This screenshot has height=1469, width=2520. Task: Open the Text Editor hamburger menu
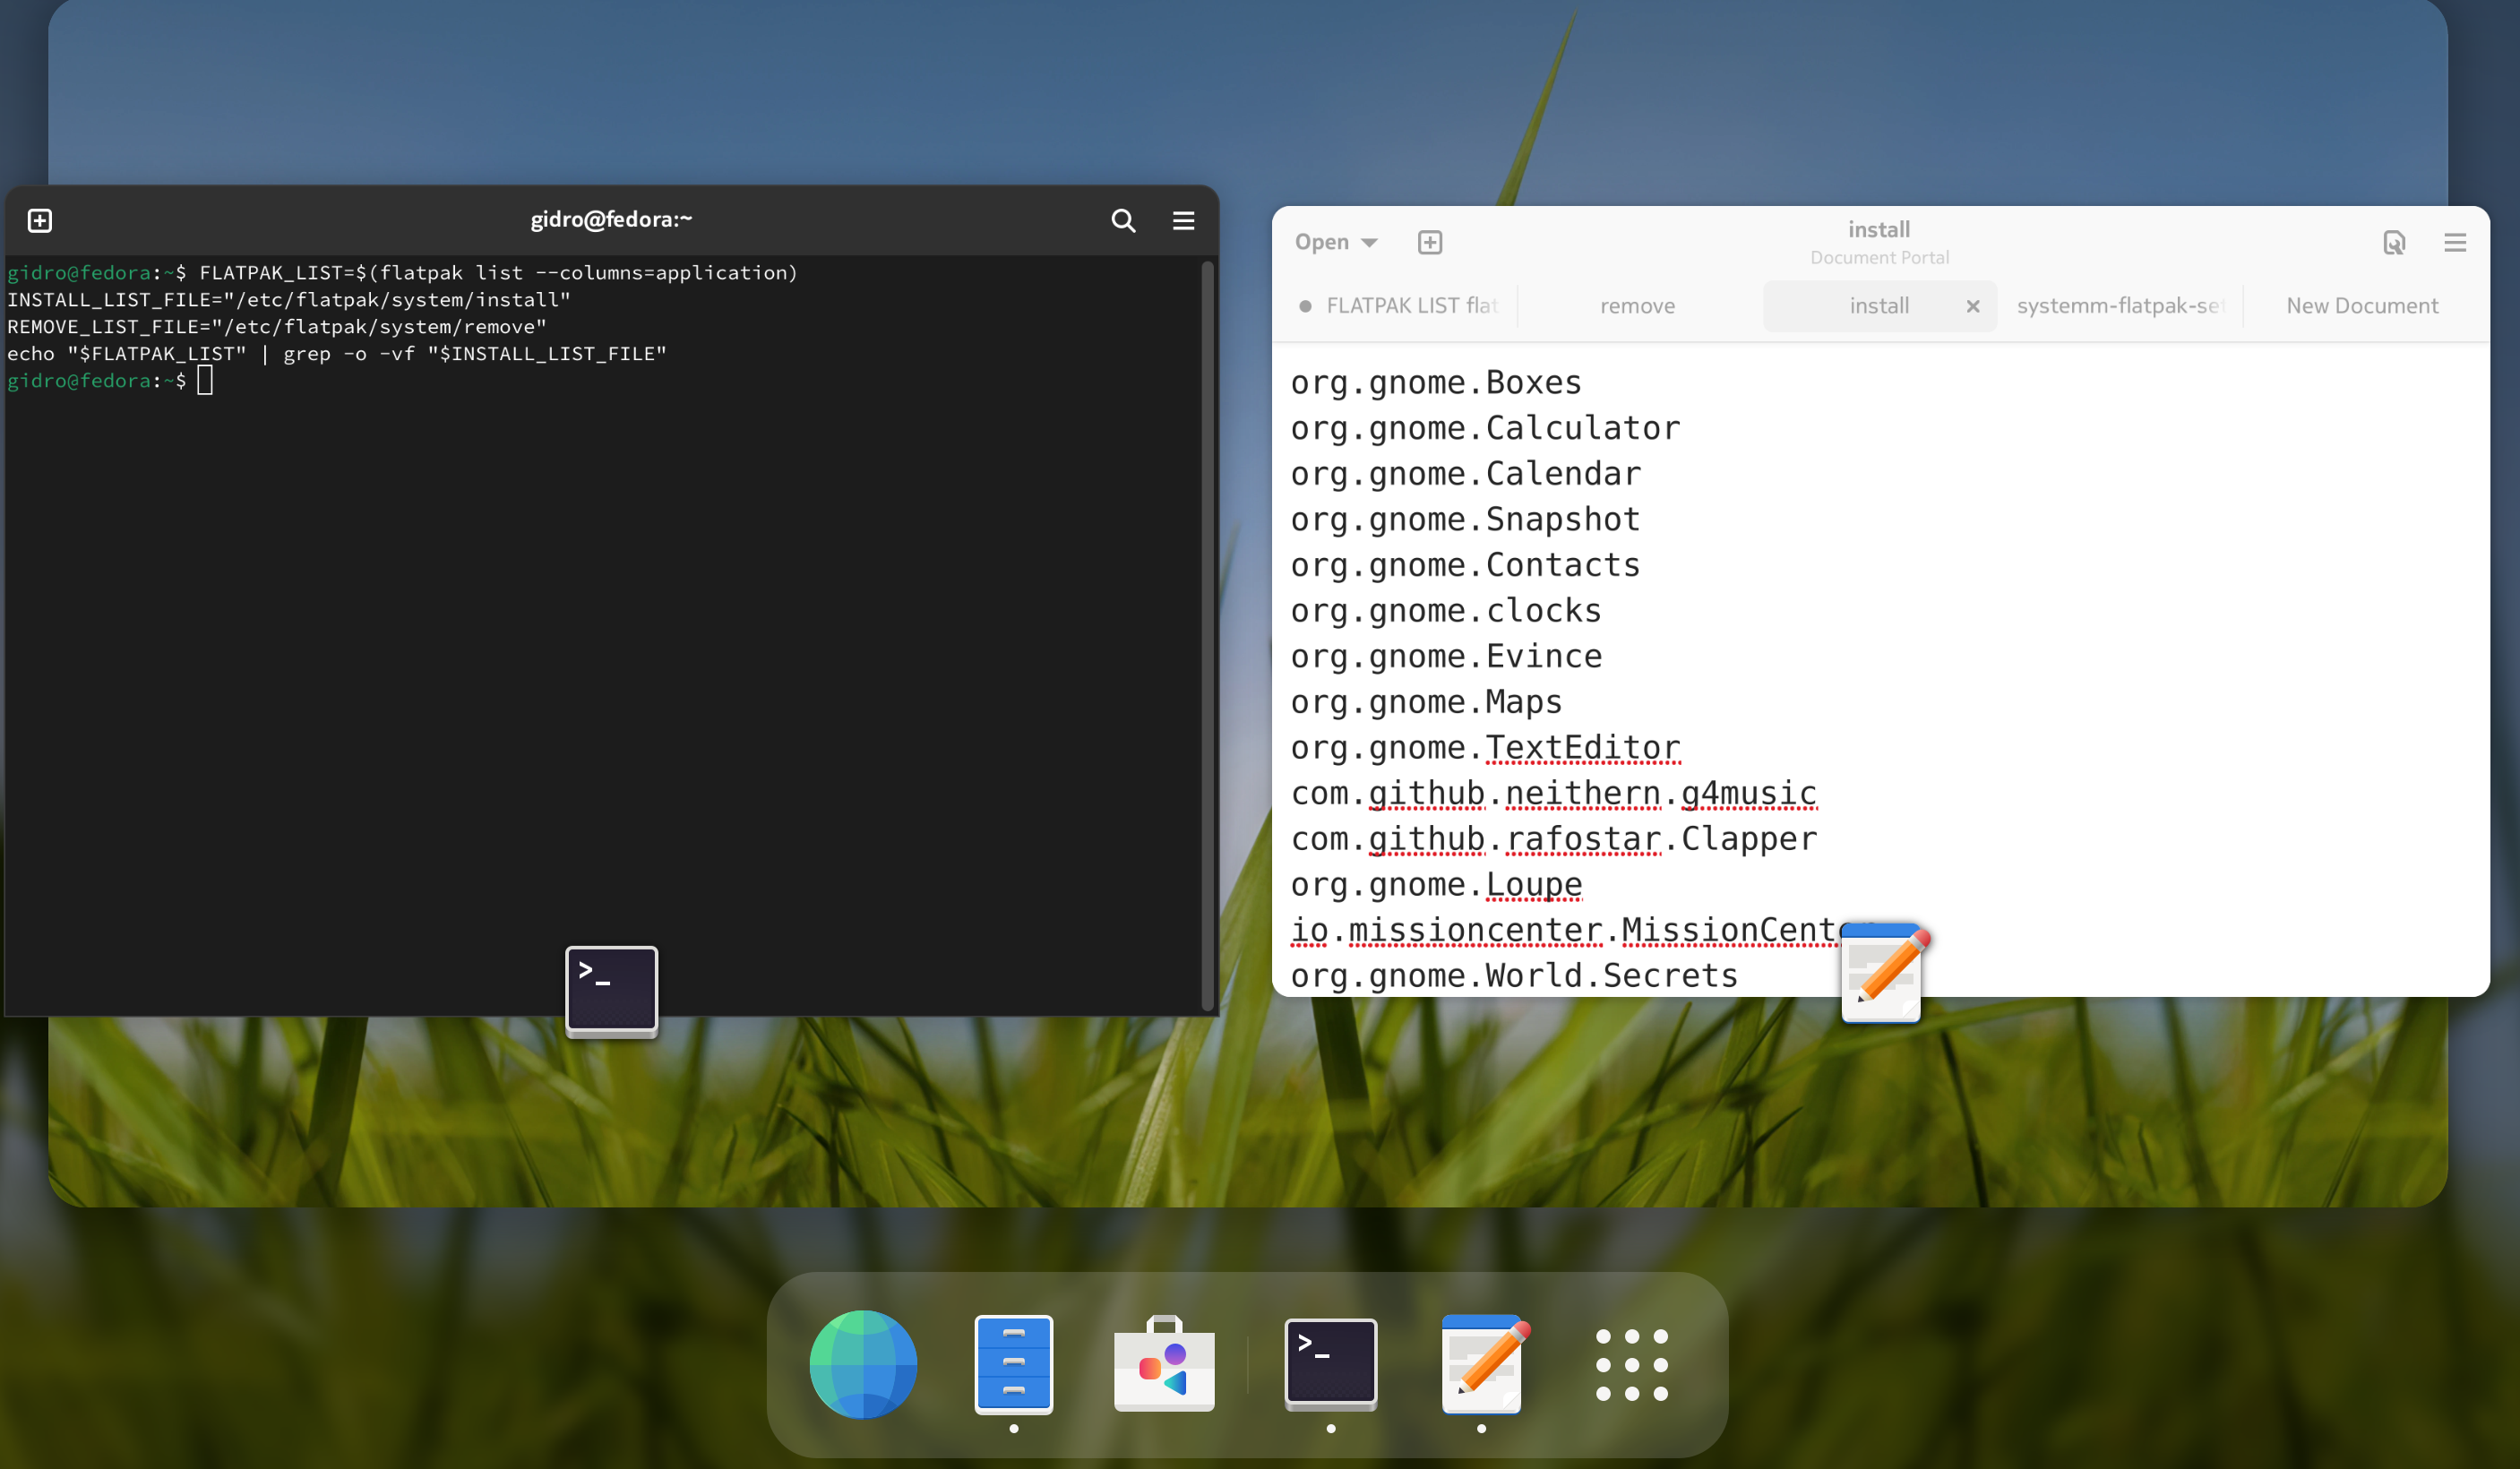[x=2455, y=243]
